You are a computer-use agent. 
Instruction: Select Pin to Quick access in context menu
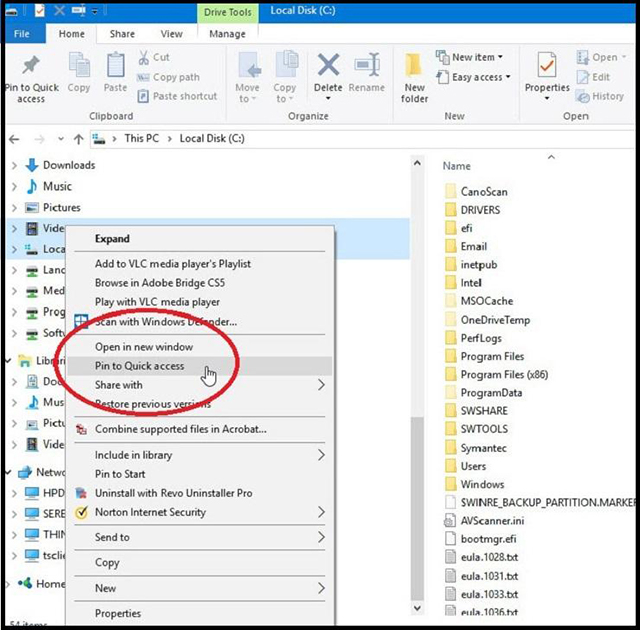point(139,366)
